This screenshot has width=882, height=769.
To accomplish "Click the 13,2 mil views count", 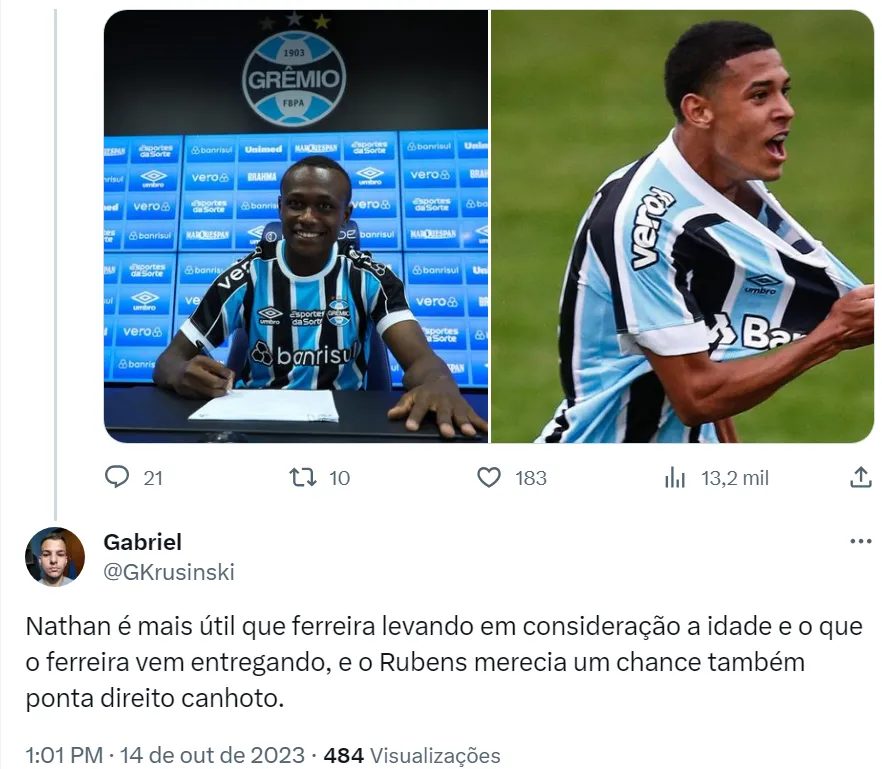I will [735, 478].
